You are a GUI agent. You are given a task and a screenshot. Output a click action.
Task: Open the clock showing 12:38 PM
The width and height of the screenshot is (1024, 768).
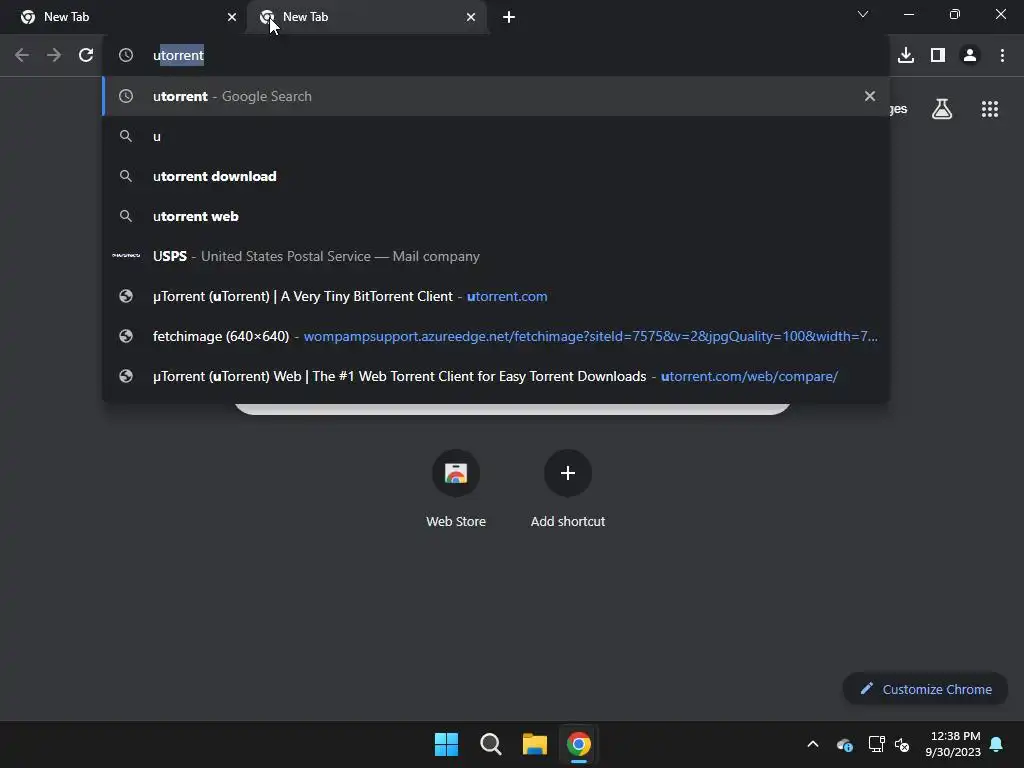click(x=953, y=744)
